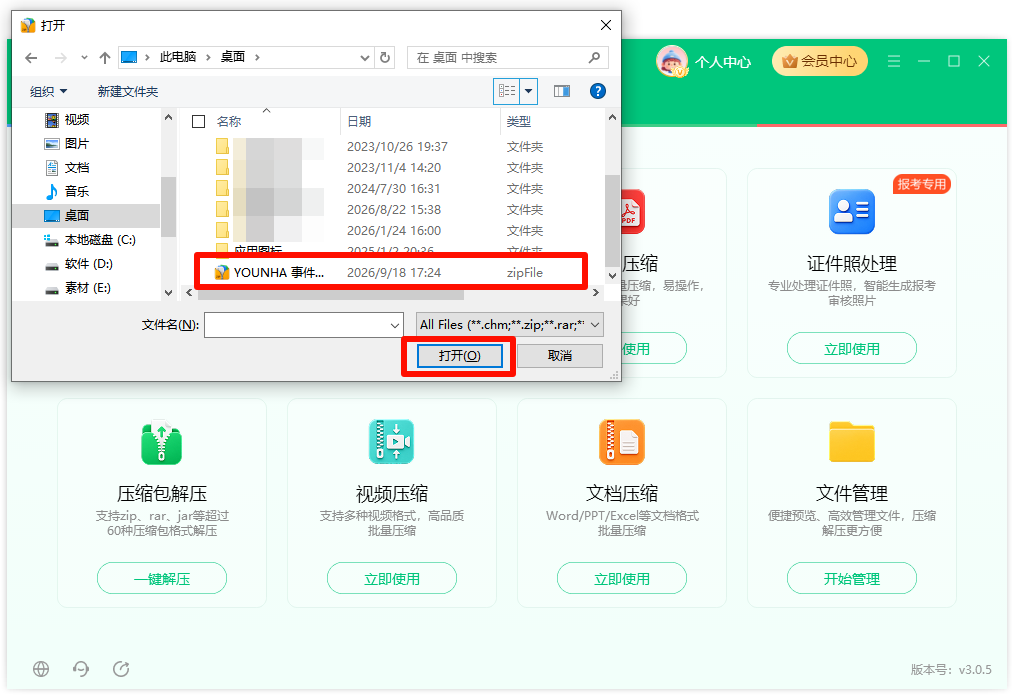Click 立即使用 under 视频压缩
This screenshot has height=695, width=1012.
392,579
